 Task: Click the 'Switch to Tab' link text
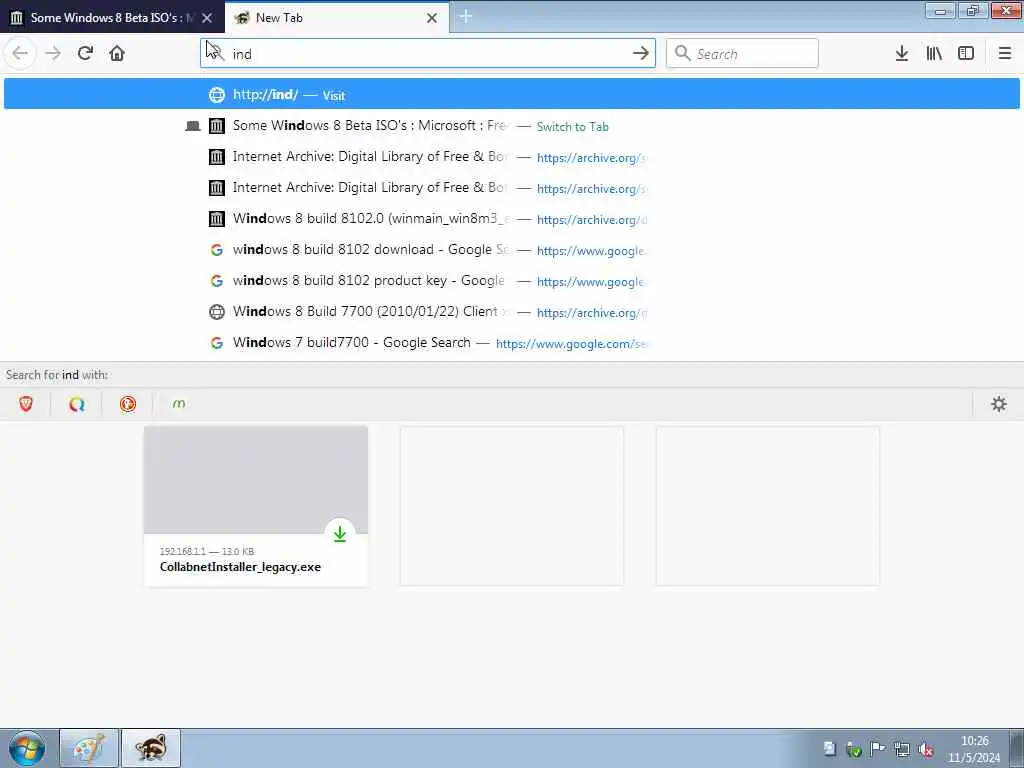(x=572, y=127)
